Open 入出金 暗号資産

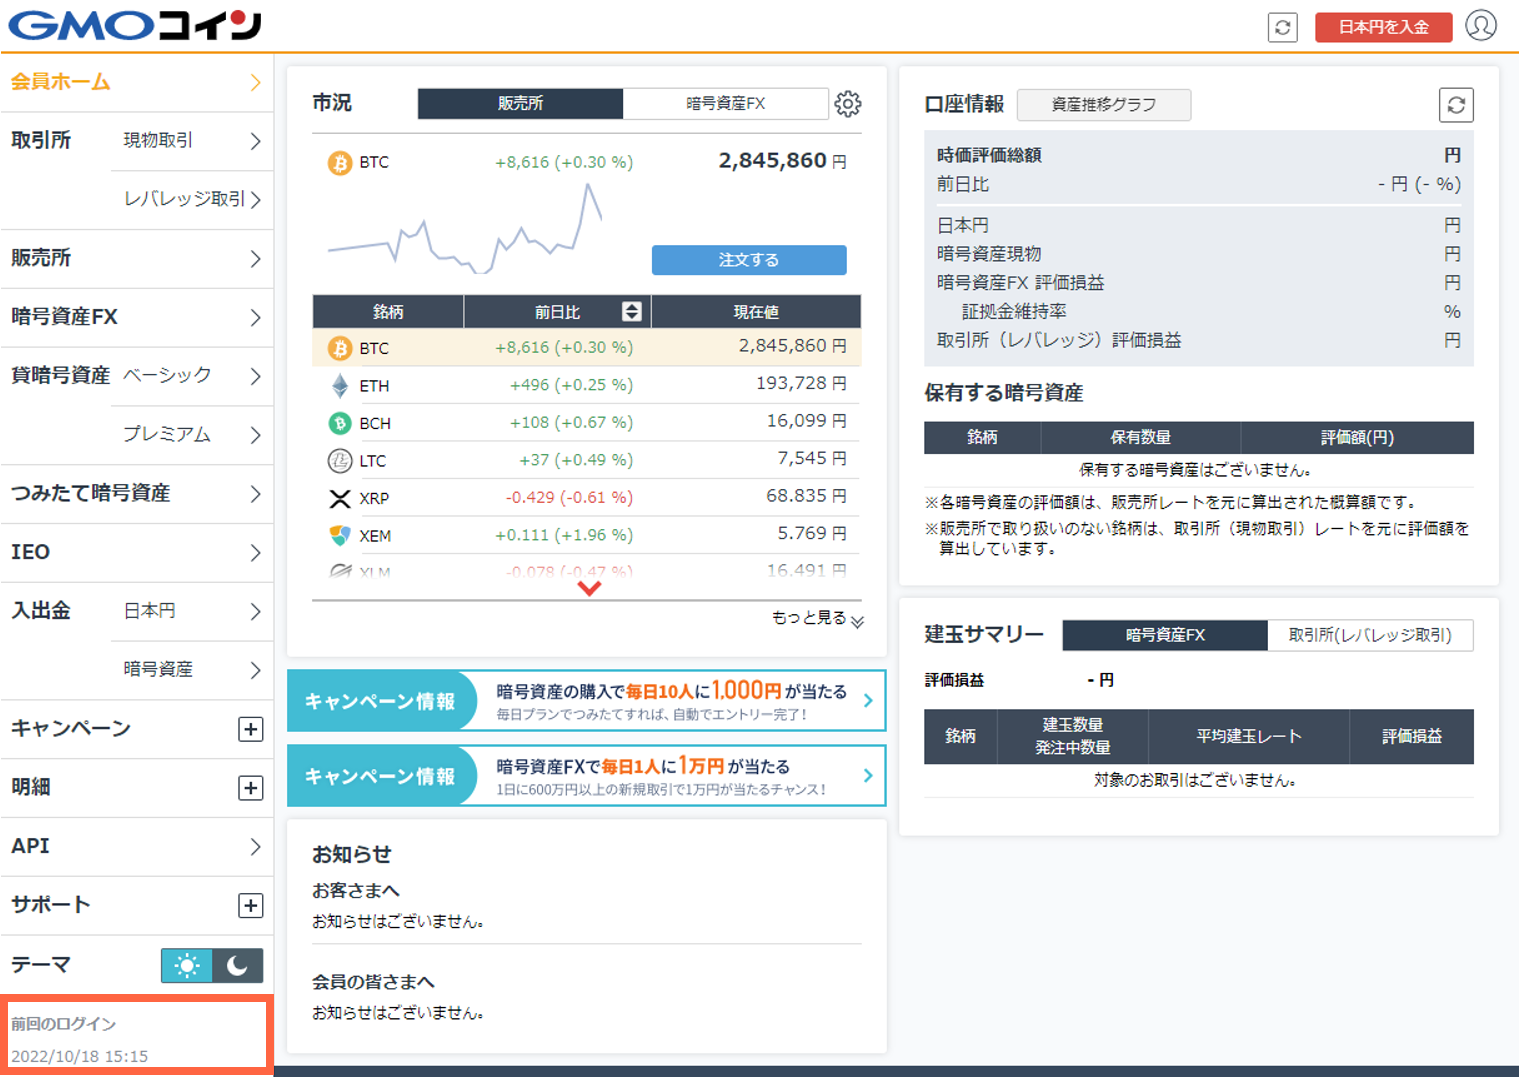(192, 670)
